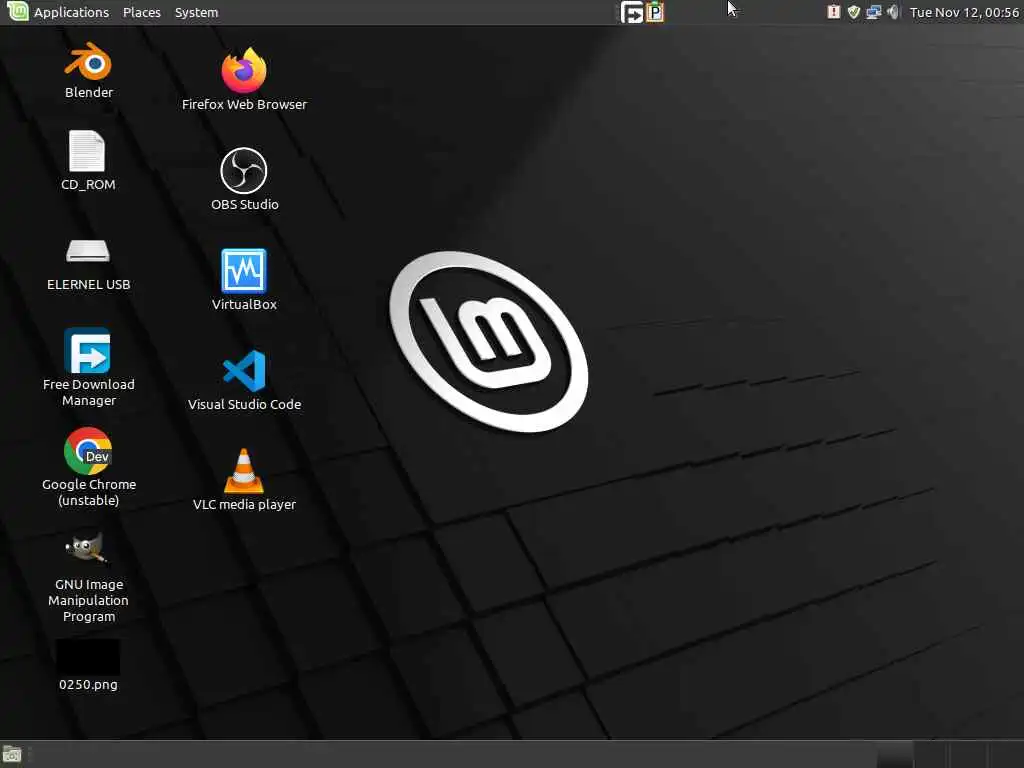Click Free Download Manager panel tray icon
This screenshot has width=1024, height=768.
(632, 12)
